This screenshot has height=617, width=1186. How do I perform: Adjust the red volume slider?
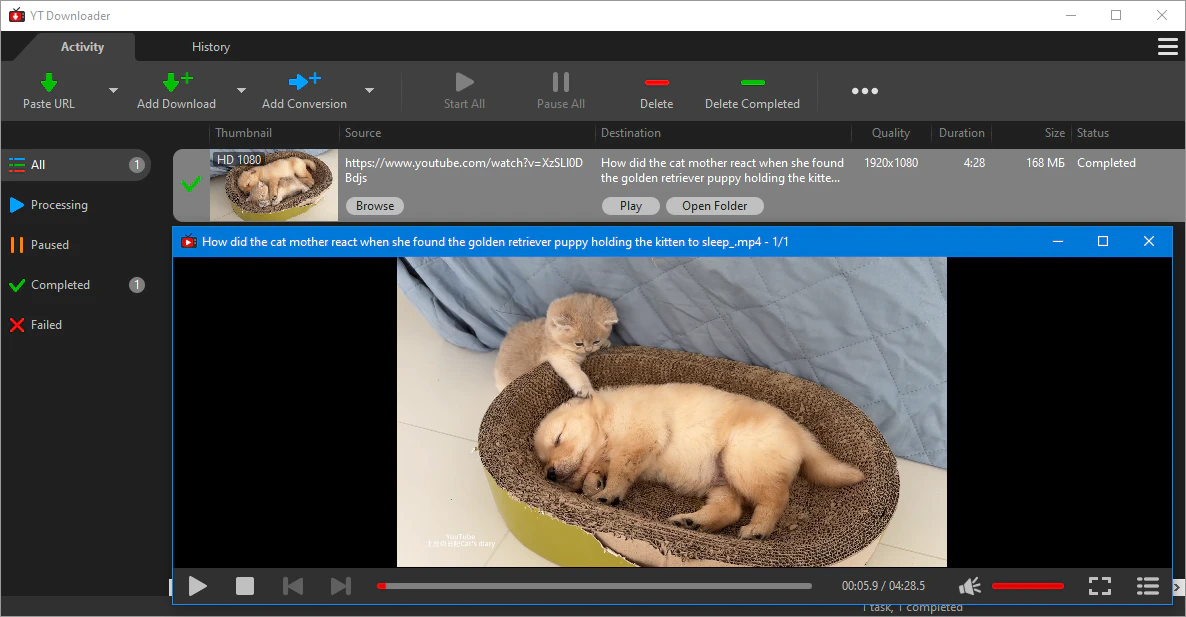[x=1027, y=586]
